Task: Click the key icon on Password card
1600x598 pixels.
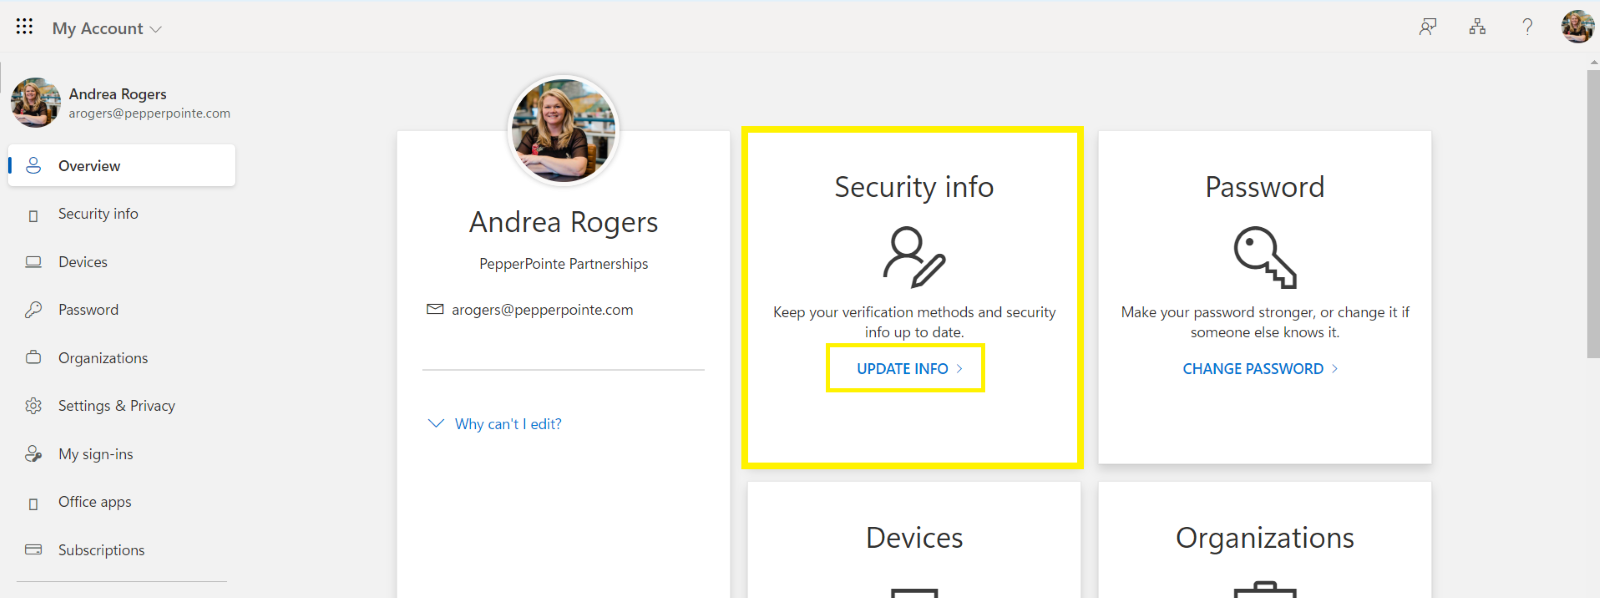Action: tap(1264, 257)
